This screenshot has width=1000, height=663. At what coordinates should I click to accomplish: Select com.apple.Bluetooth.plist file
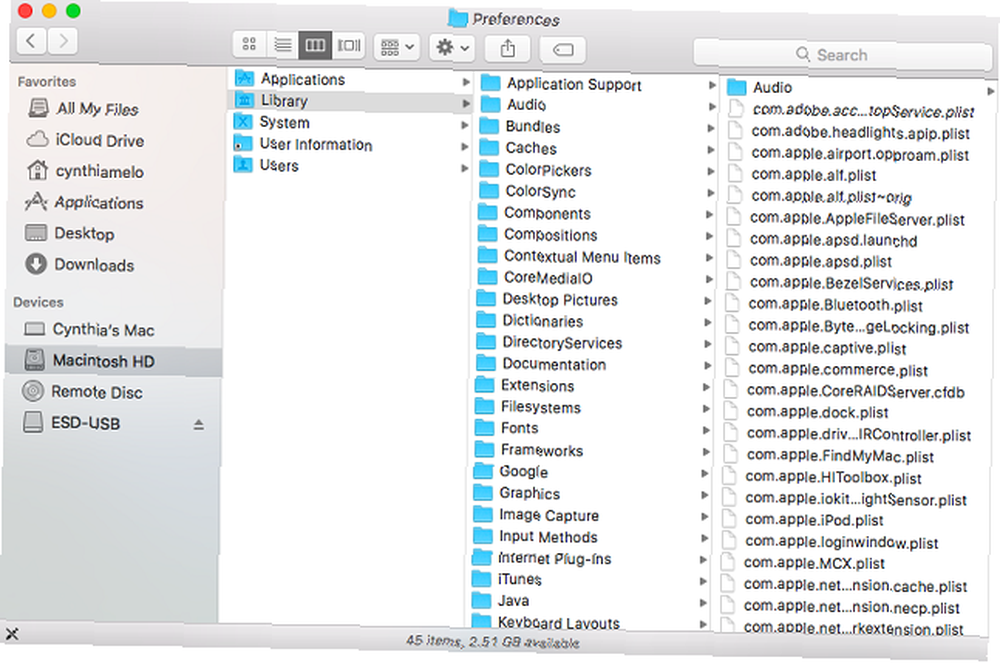[x=825, y=305]
